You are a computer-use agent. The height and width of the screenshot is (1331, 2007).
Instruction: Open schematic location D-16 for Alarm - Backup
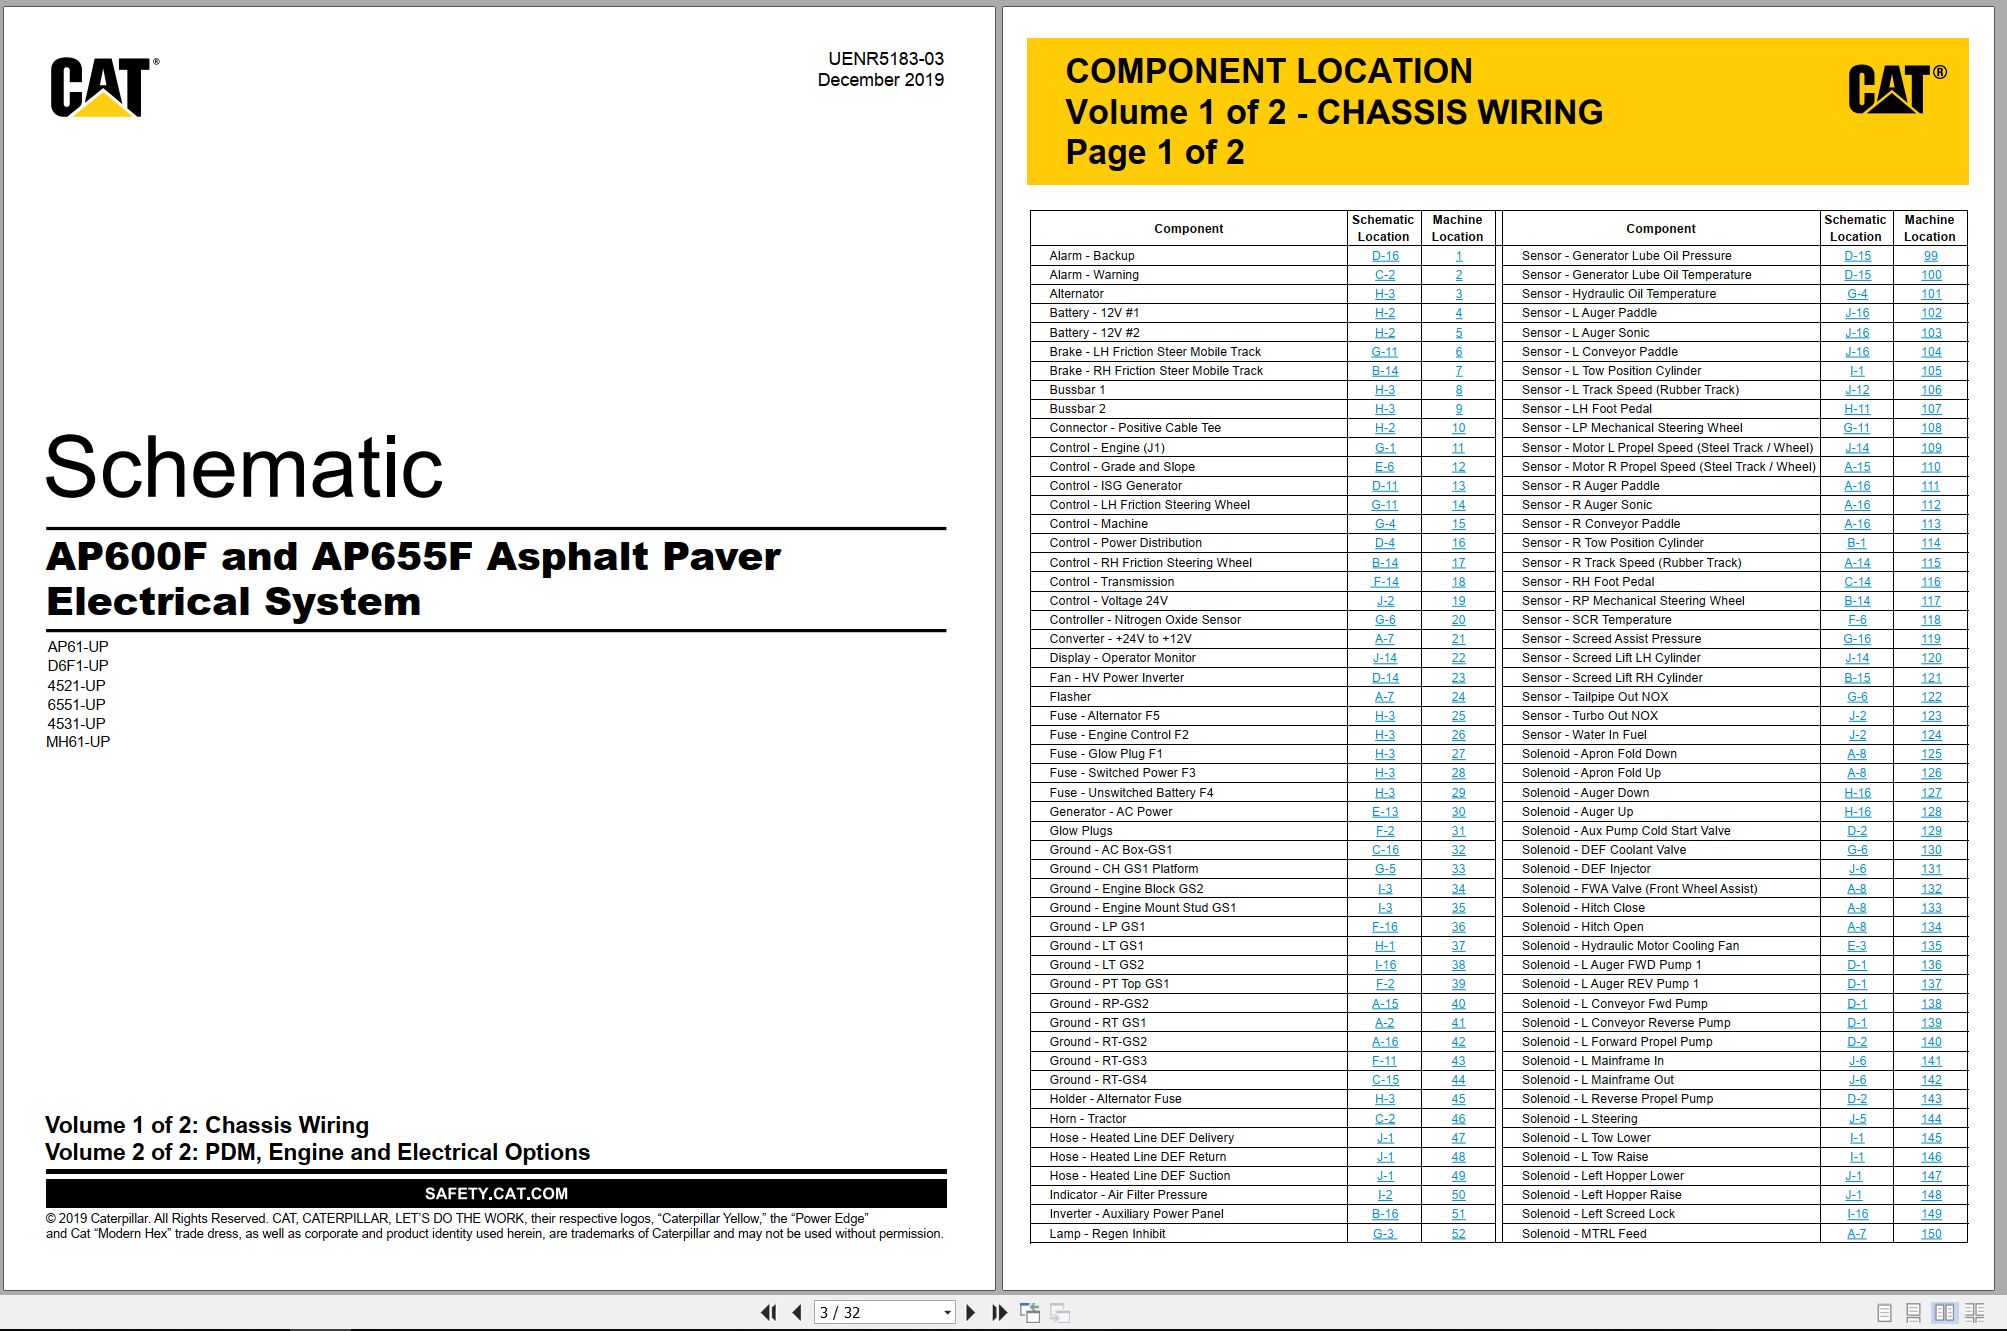[x=1385, y=256]
